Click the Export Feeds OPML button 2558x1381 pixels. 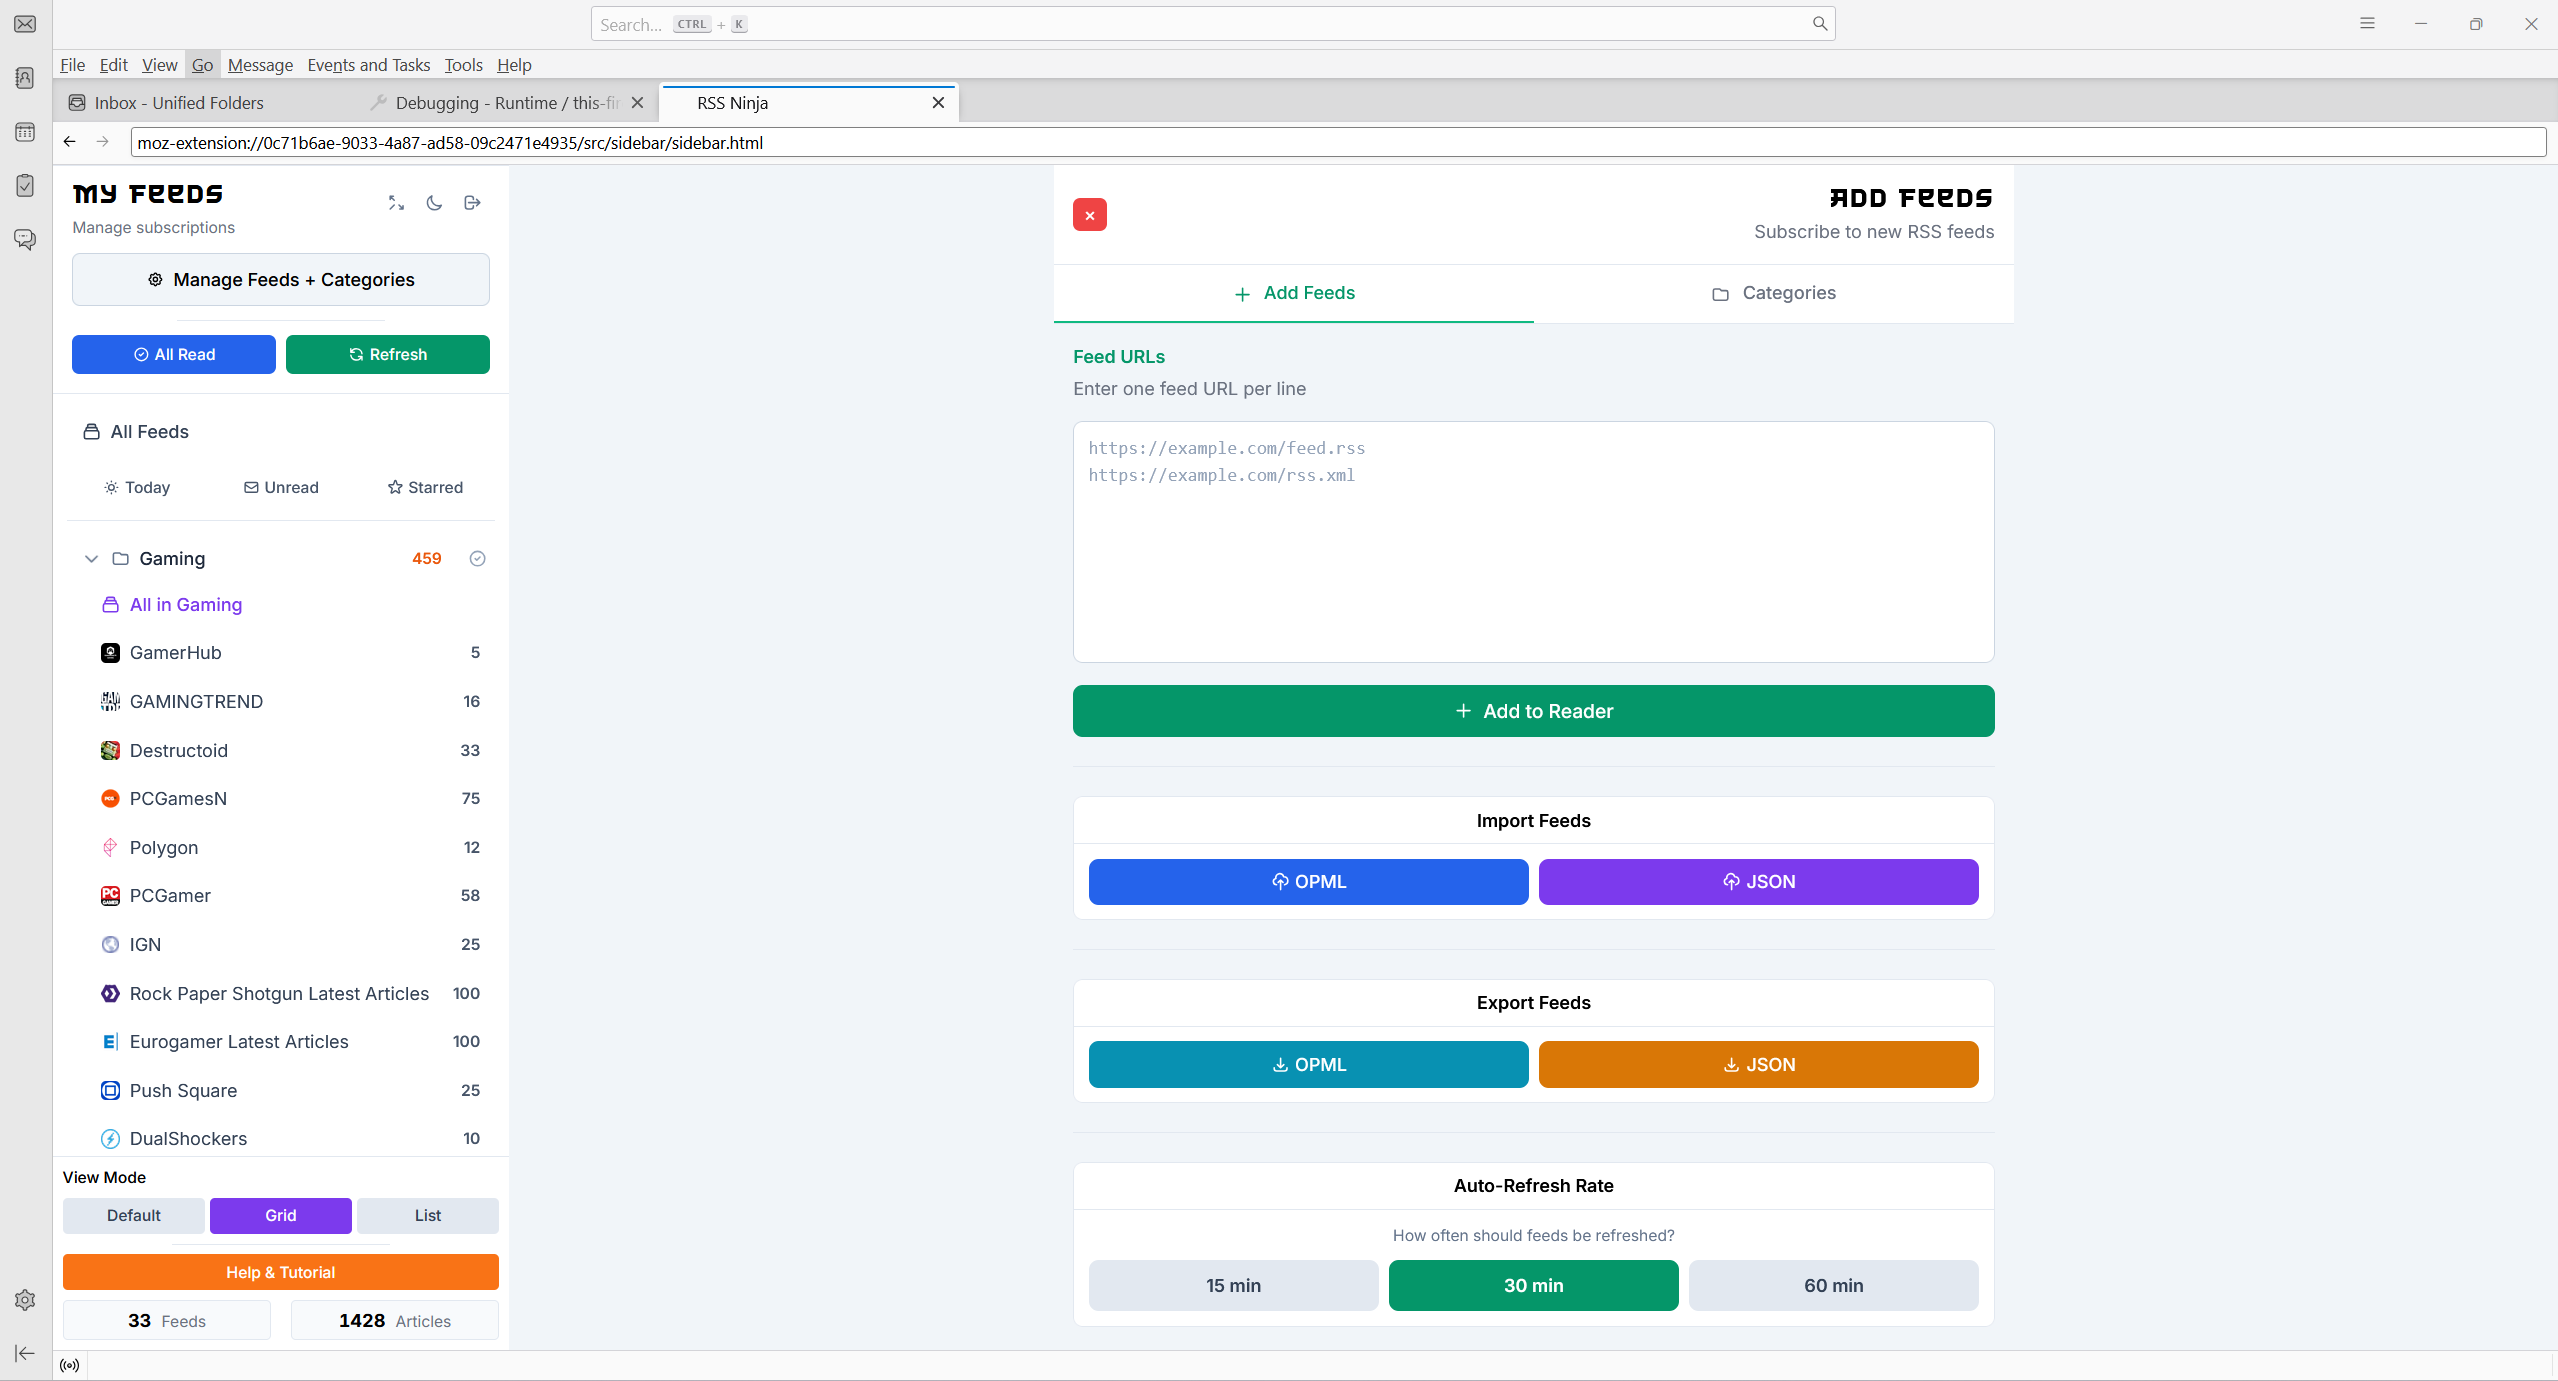coord(1307,1064)
